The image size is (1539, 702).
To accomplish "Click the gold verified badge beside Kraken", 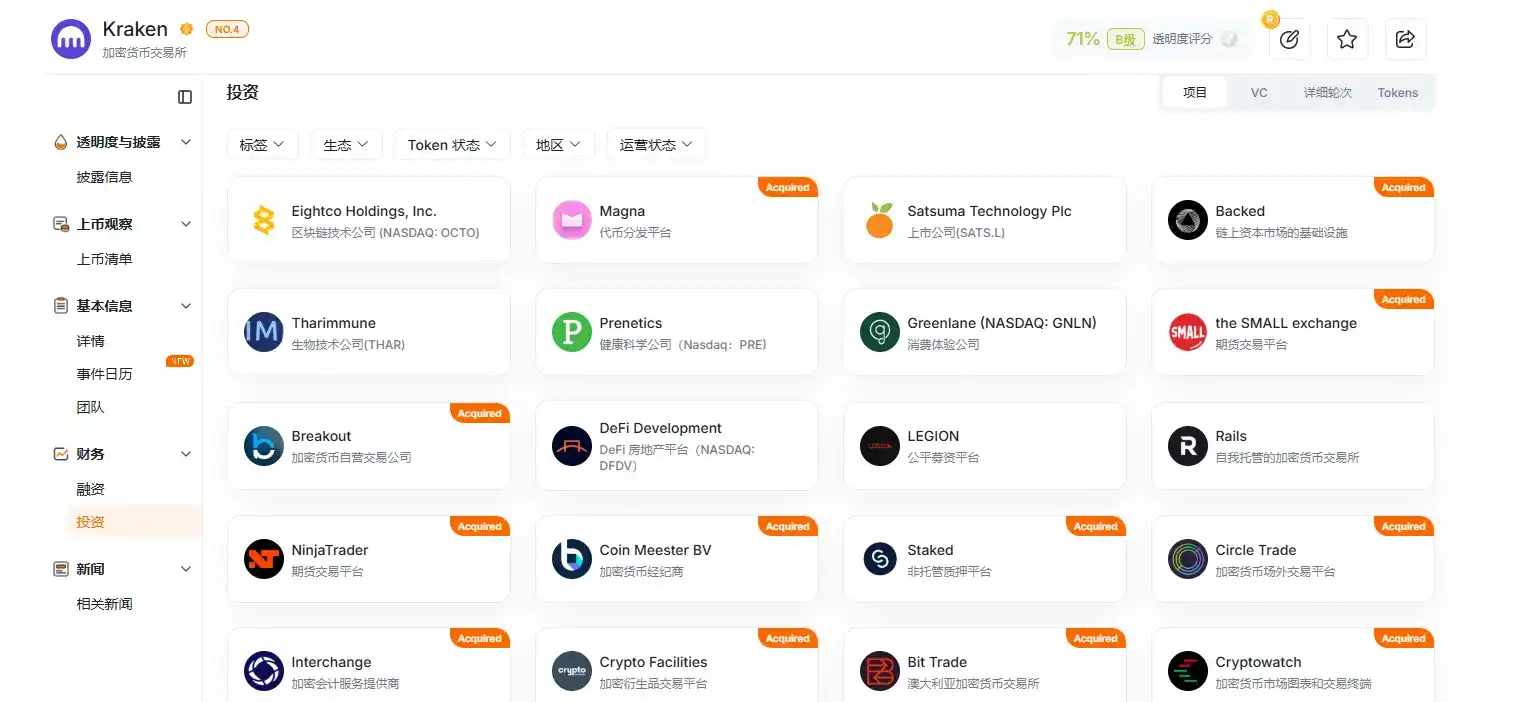I will 186,30.
